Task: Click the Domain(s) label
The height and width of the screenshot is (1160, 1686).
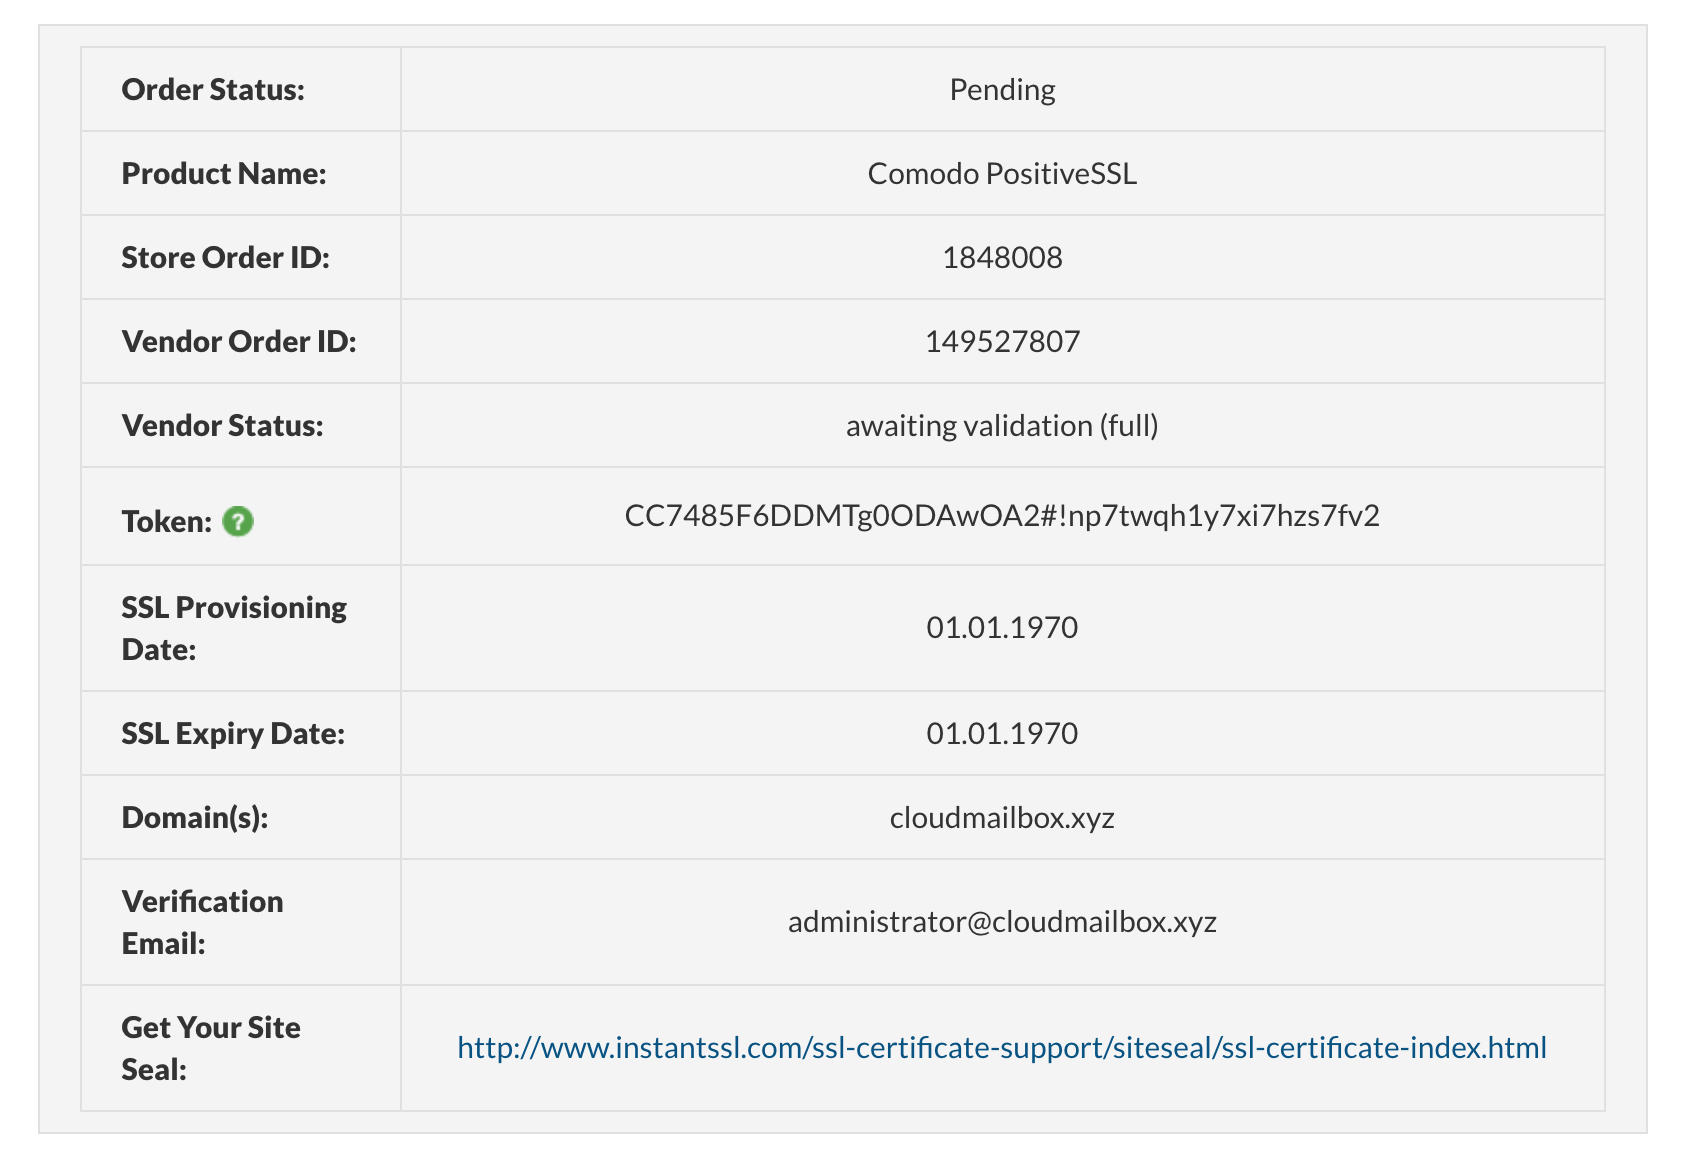Action: point(195,818)
